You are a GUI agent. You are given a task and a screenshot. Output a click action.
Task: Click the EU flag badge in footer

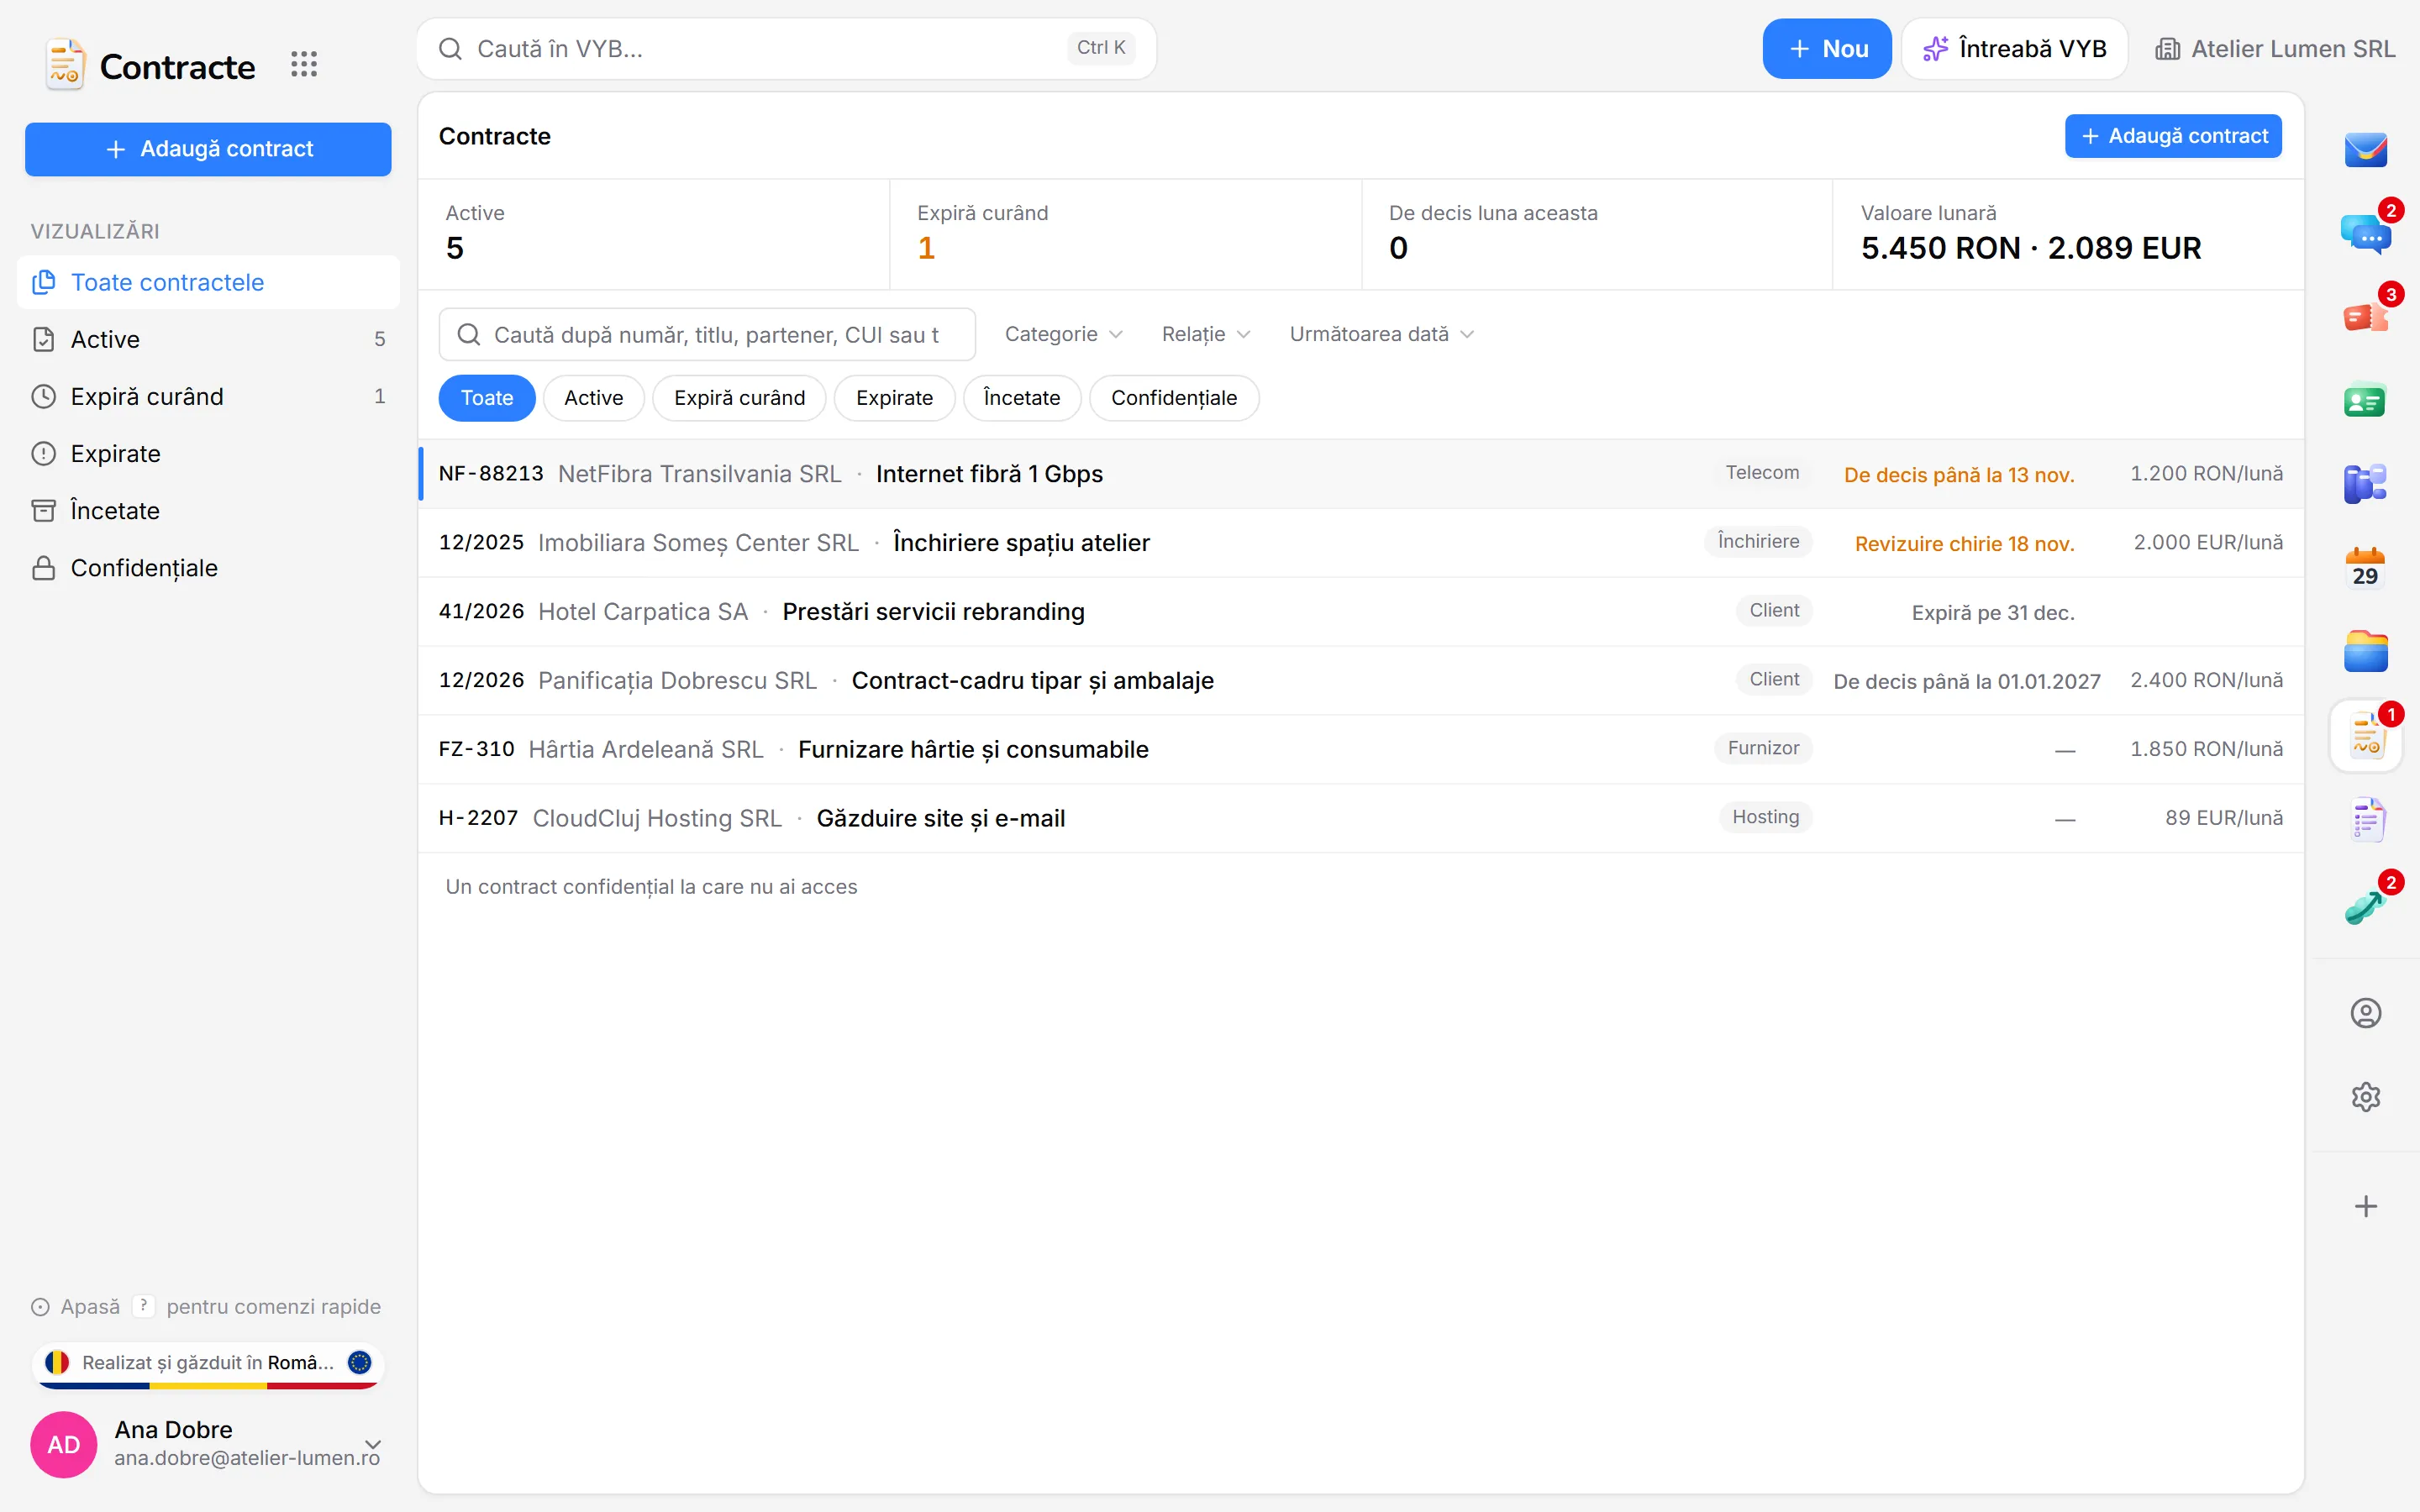[359, 1362]
